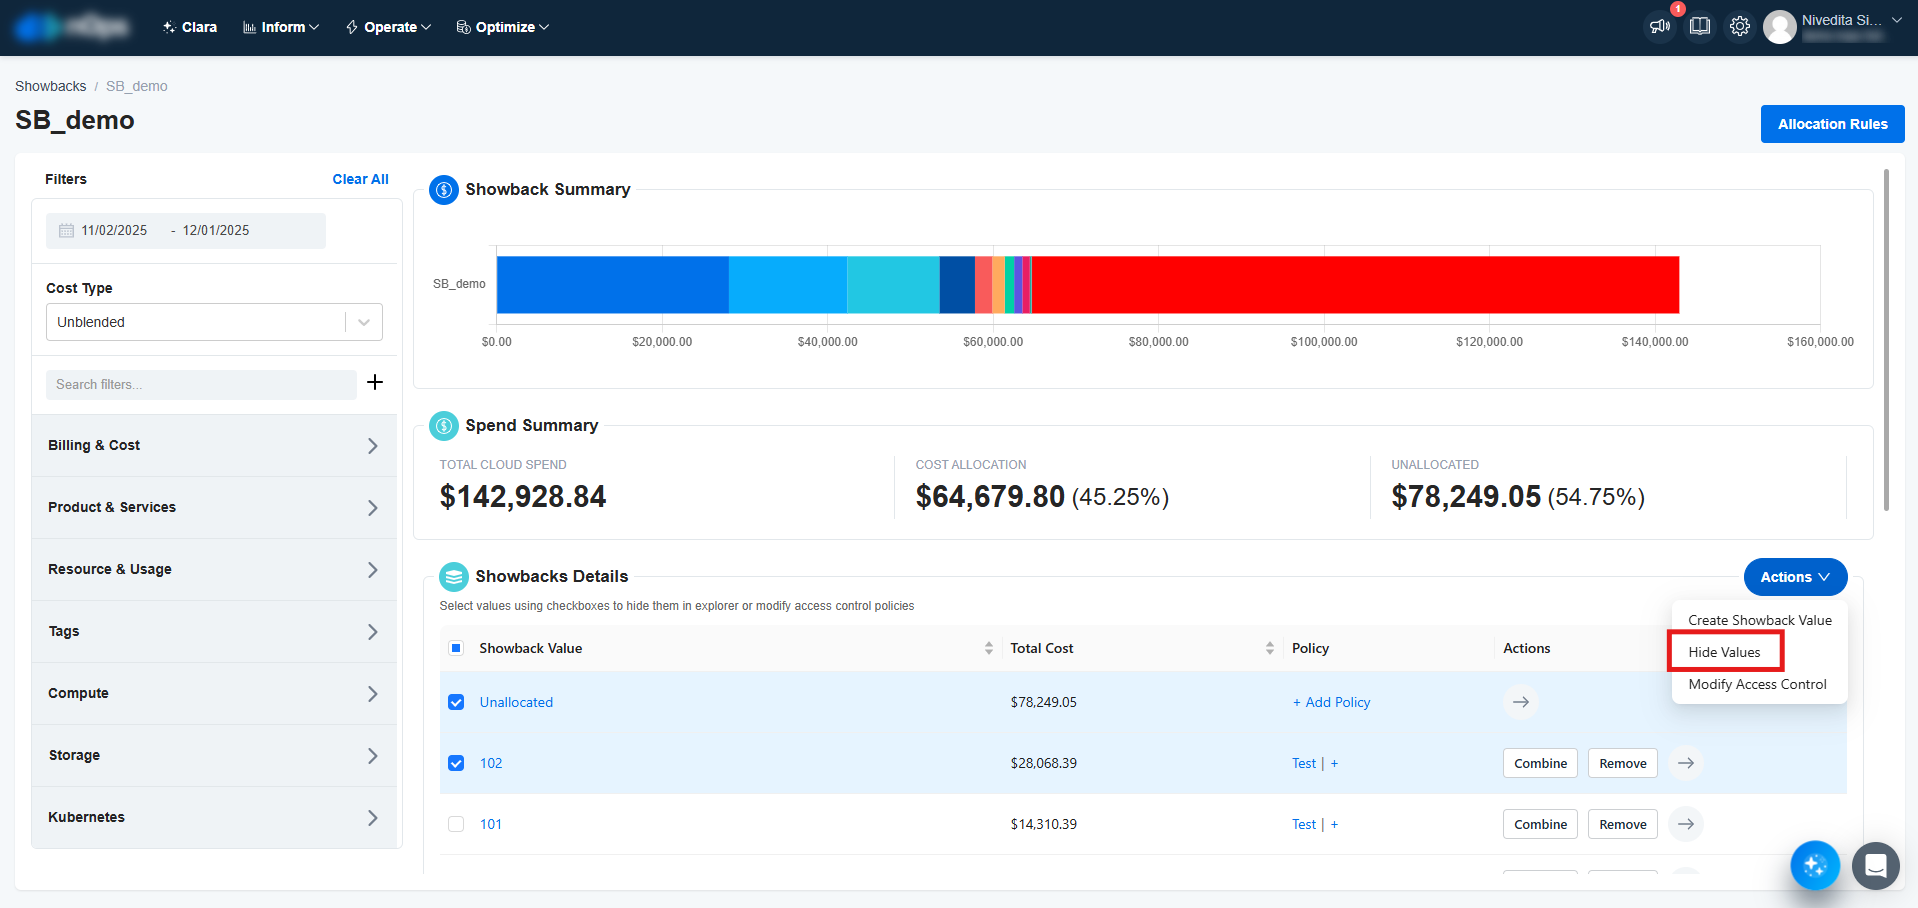Click the red segment in showback bar
The image size is (1918, 908).
tap(1355, 285)
